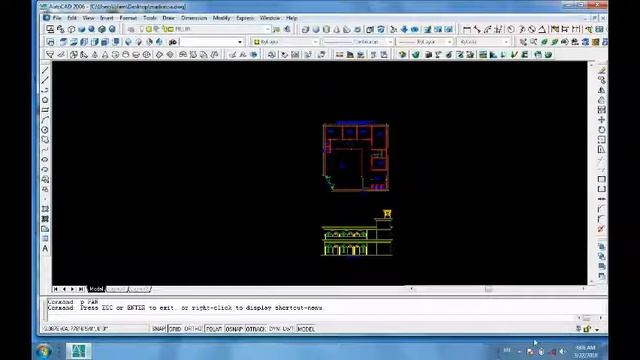
Task: Open the File menu
Action: coord(57,18)
